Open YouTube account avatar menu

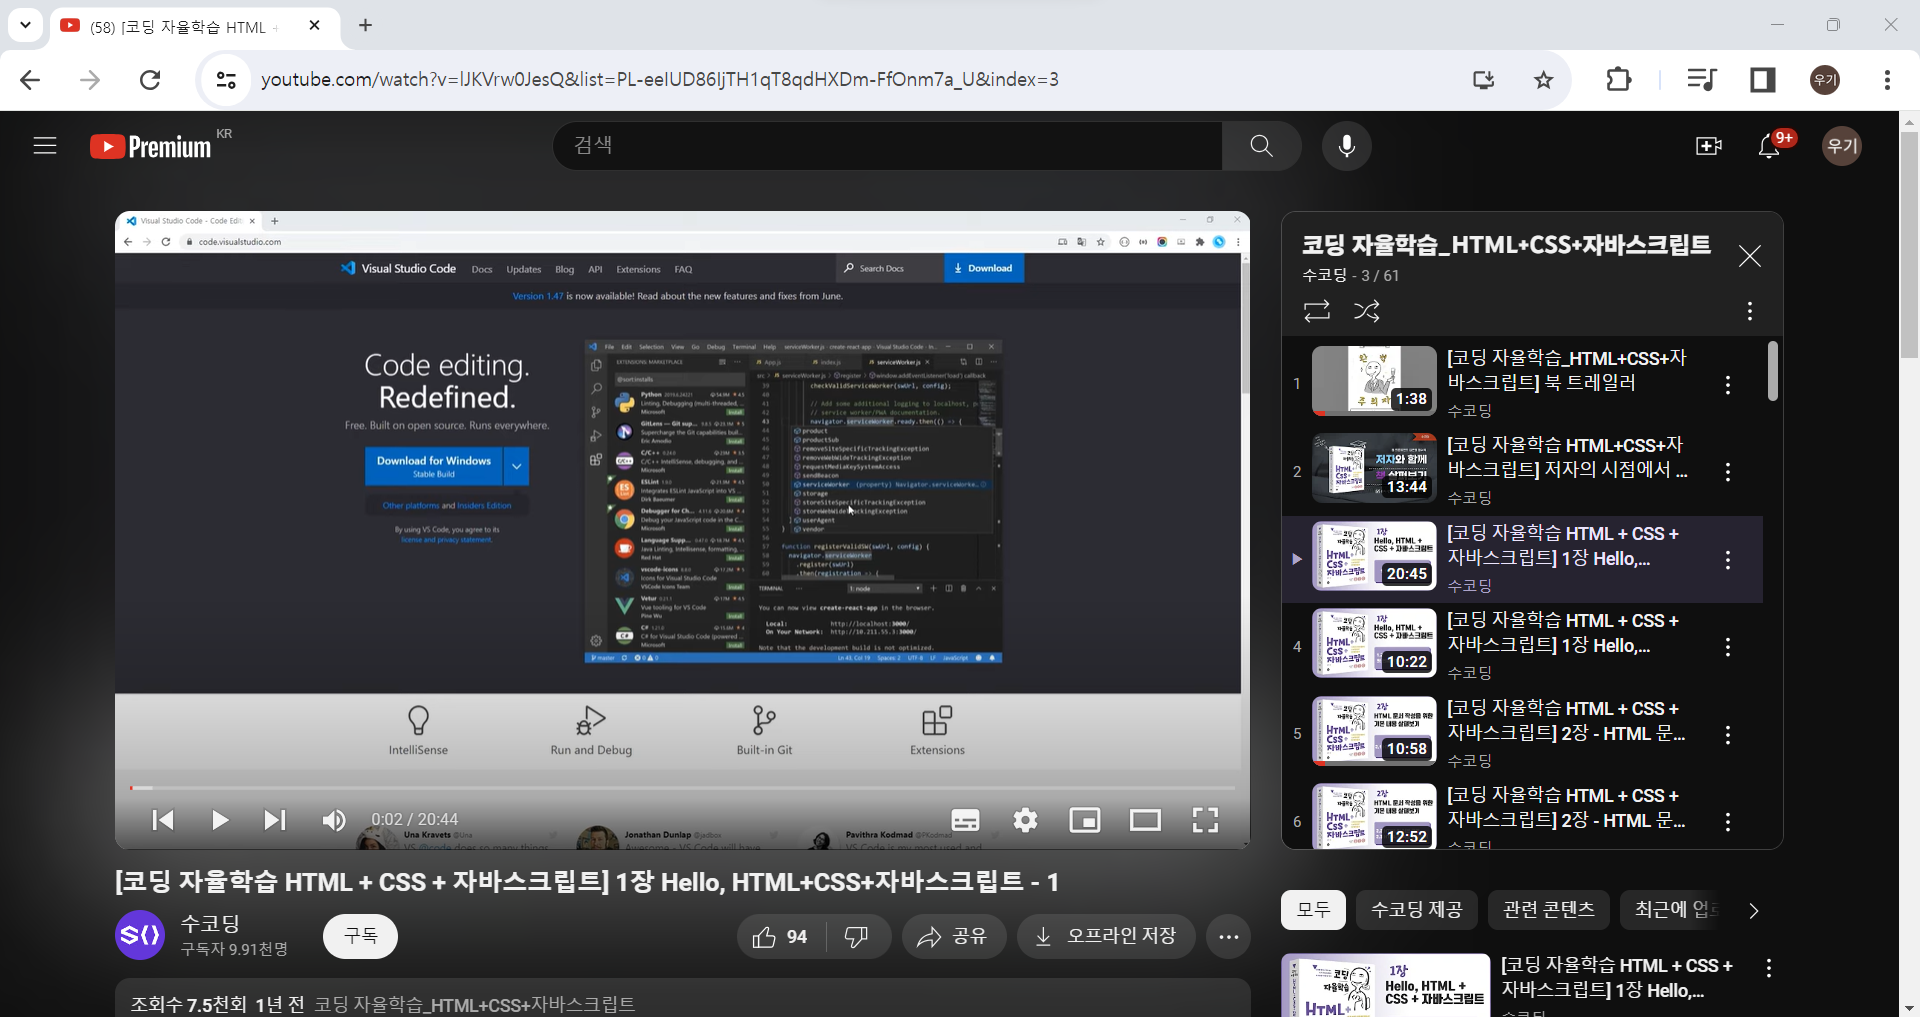tap(1841, 146)
